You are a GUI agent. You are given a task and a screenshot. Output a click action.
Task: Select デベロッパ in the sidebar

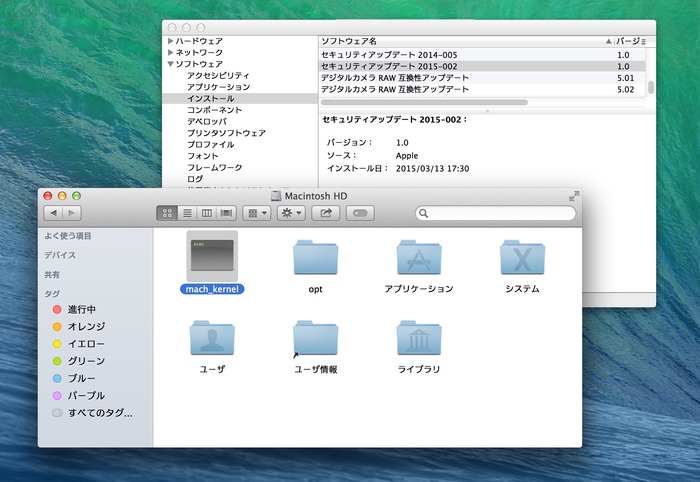[x=207, y=121]
